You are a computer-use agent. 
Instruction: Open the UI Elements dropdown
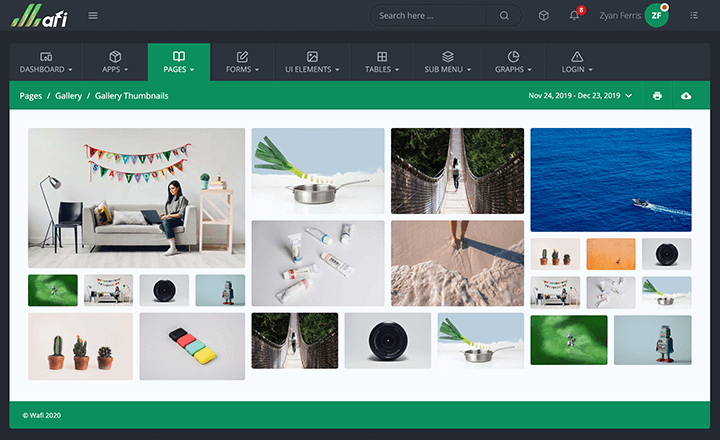pos(312,62)
